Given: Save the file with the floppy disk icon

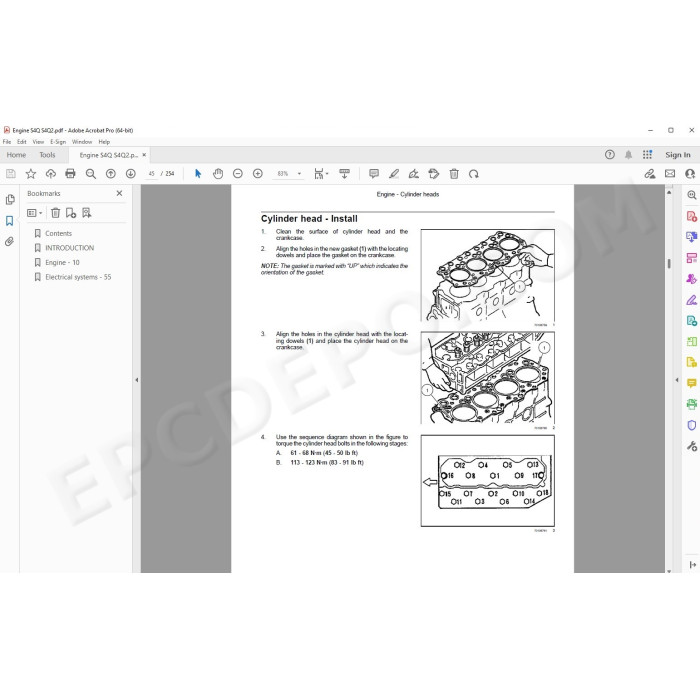Looking at the screenshot, I should click(11, 174).
